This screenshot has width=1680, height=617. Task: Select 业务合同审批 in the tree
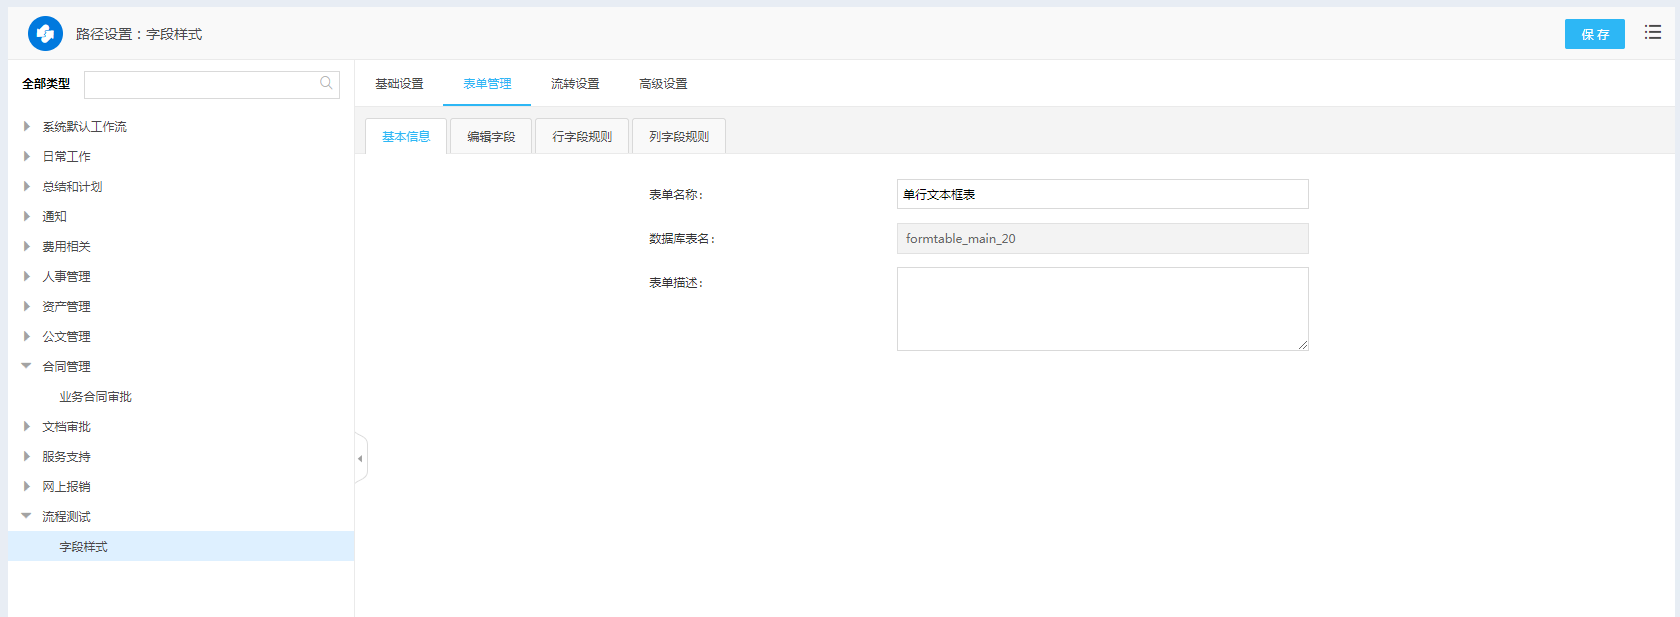coord(95,397)
